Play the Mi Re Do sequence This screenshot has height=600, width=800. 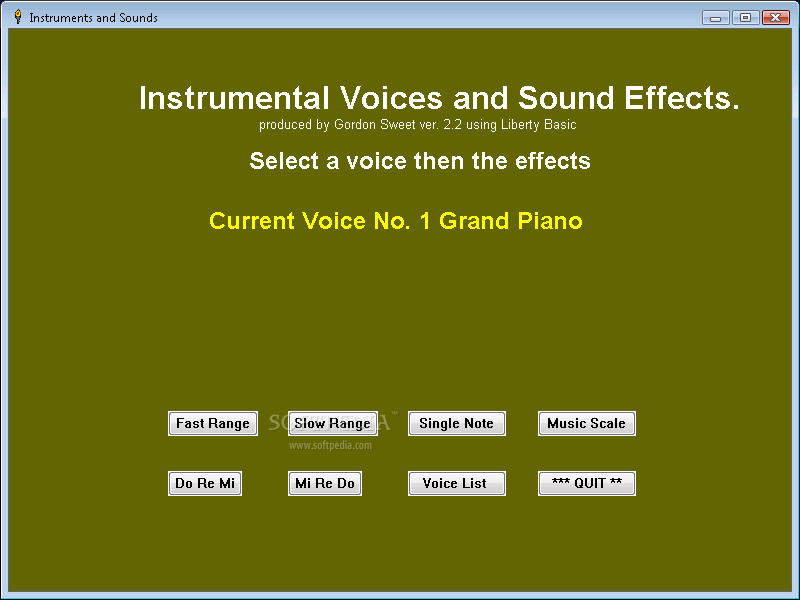[x=325, y=483]
